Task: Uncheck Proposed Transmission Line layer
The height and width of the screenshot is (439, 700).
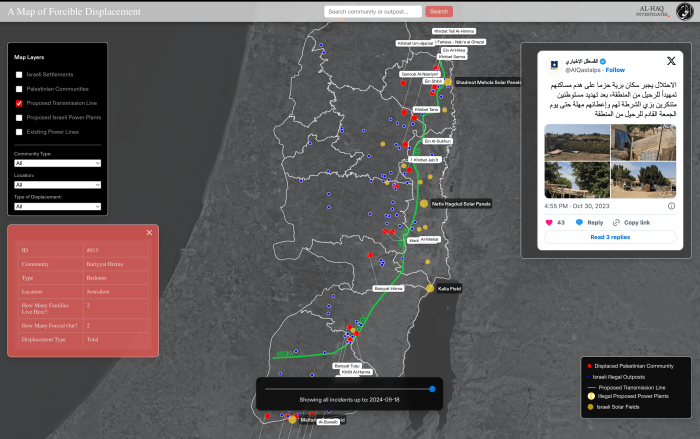Action: coord(19,103)
